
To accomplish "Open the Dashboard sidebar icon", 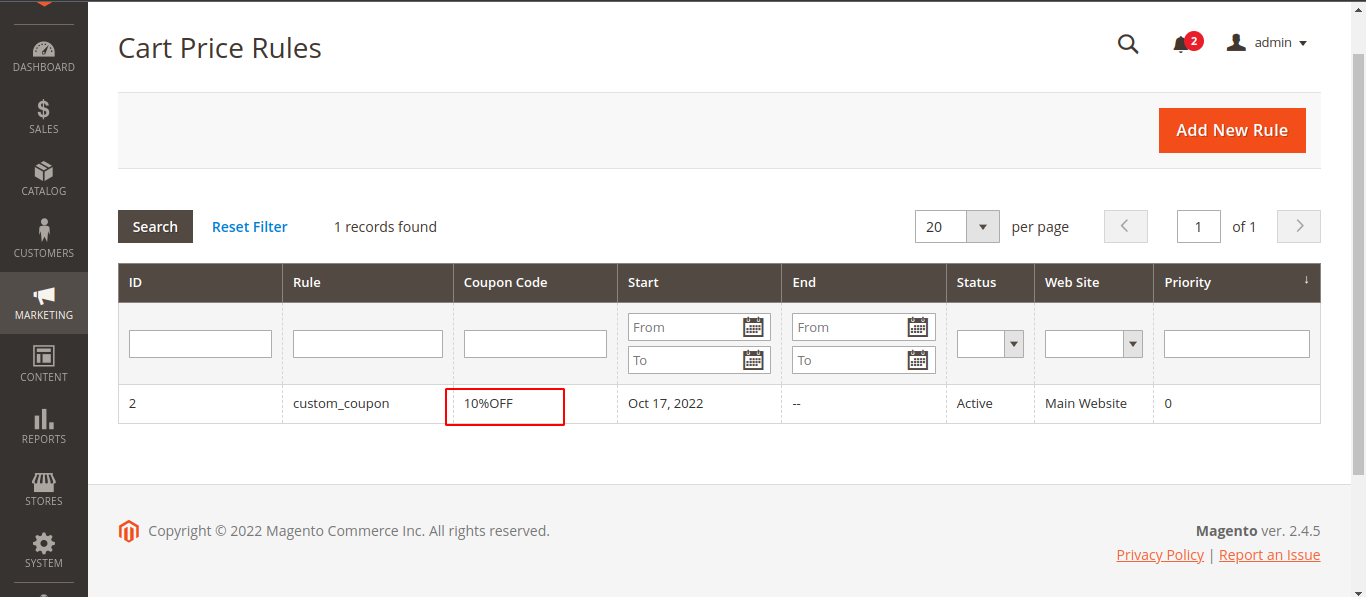I will [43, 56].
